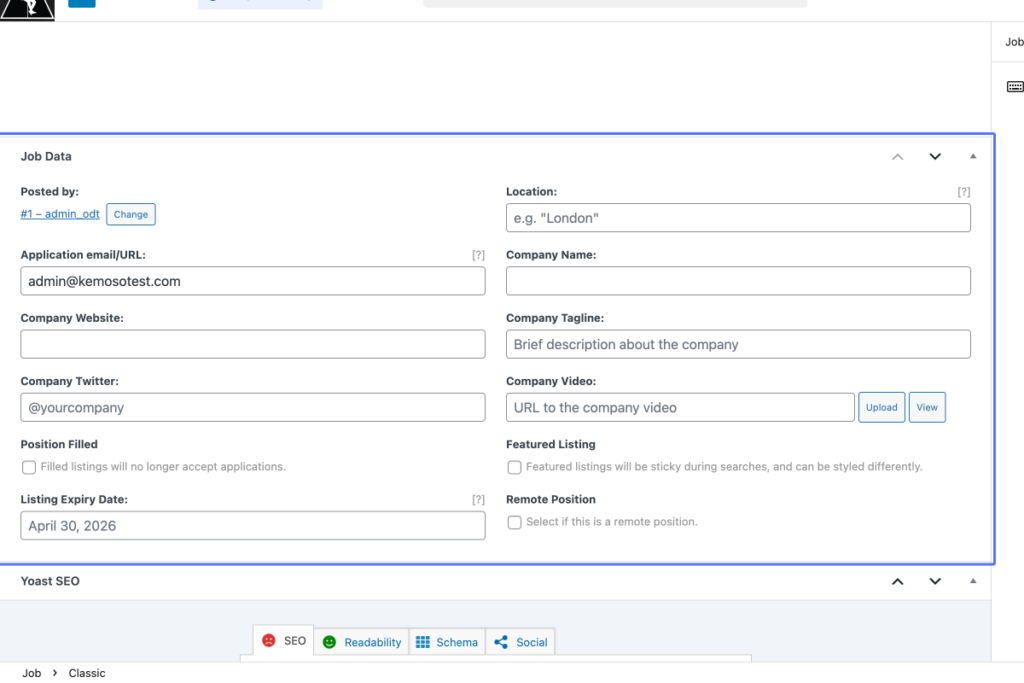Viewport: 1024px width, 683px height.
Task: Open the Listing Expiry Date field
Action: [x=253, y=526]
